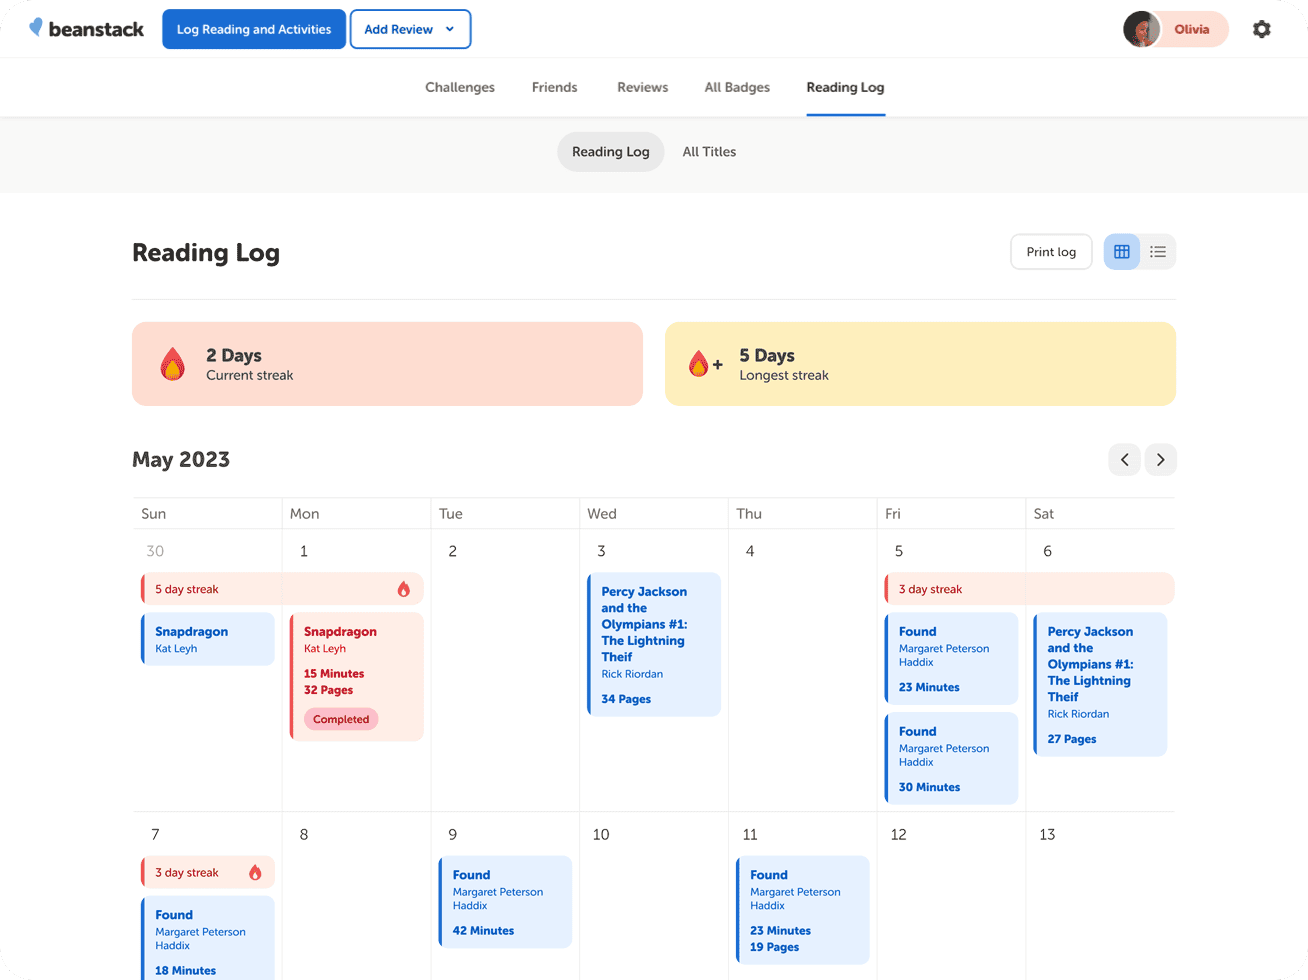Click the Print log button
The width and height of the screenshot is (1308, 980).
[1051, 252]
